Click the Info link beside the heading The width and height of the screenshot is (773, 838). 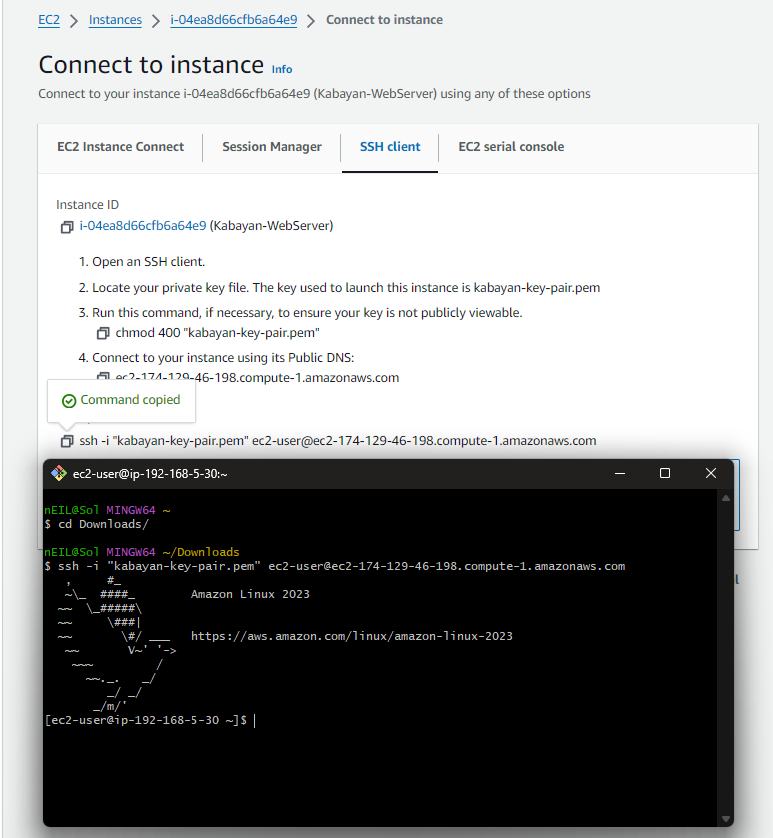(281, 69)
